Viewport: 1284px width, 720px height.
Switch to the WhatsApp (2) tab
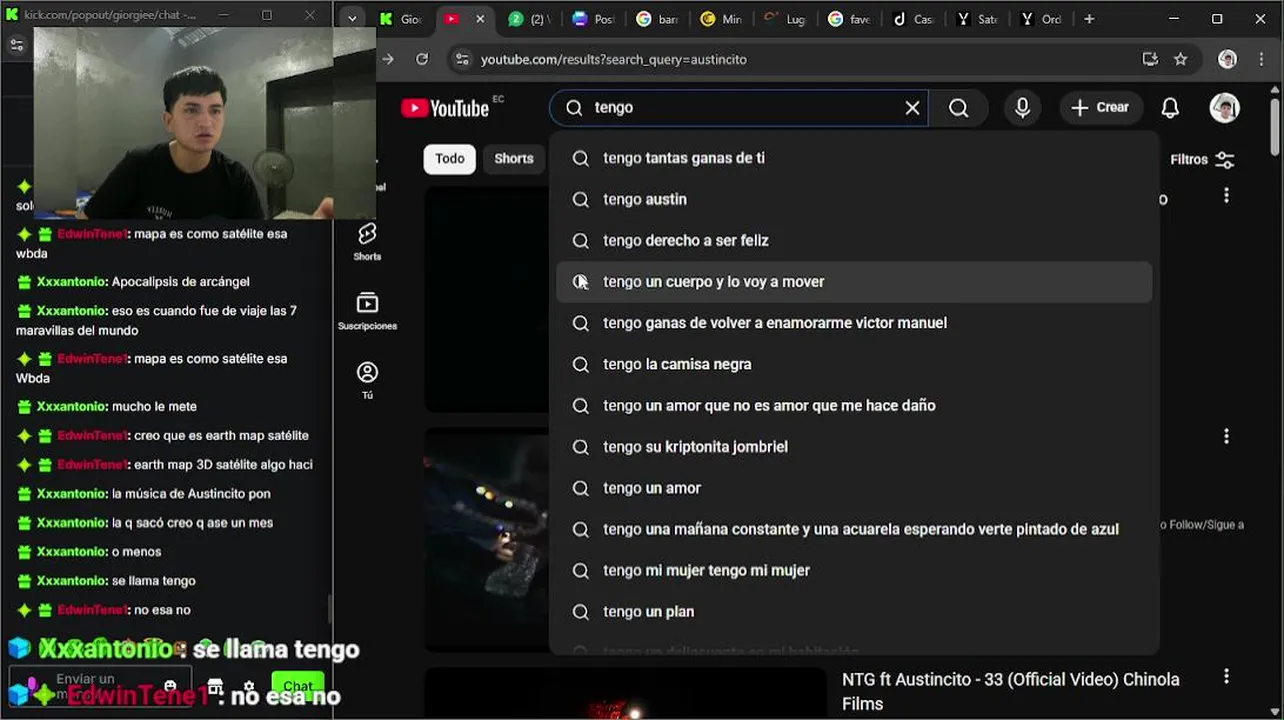click(x=531, y=19)
